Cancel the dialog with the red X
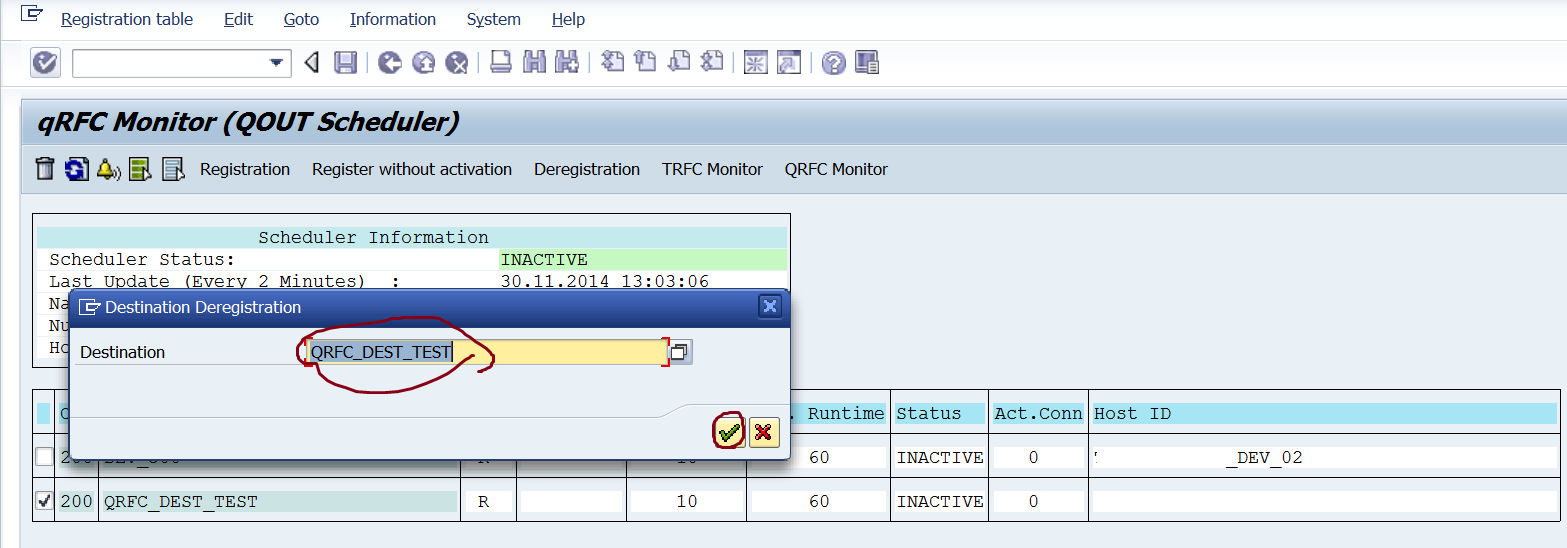The height and width of the screenshot is (548, 1567). pyautogui.click(x=764, y=432)
